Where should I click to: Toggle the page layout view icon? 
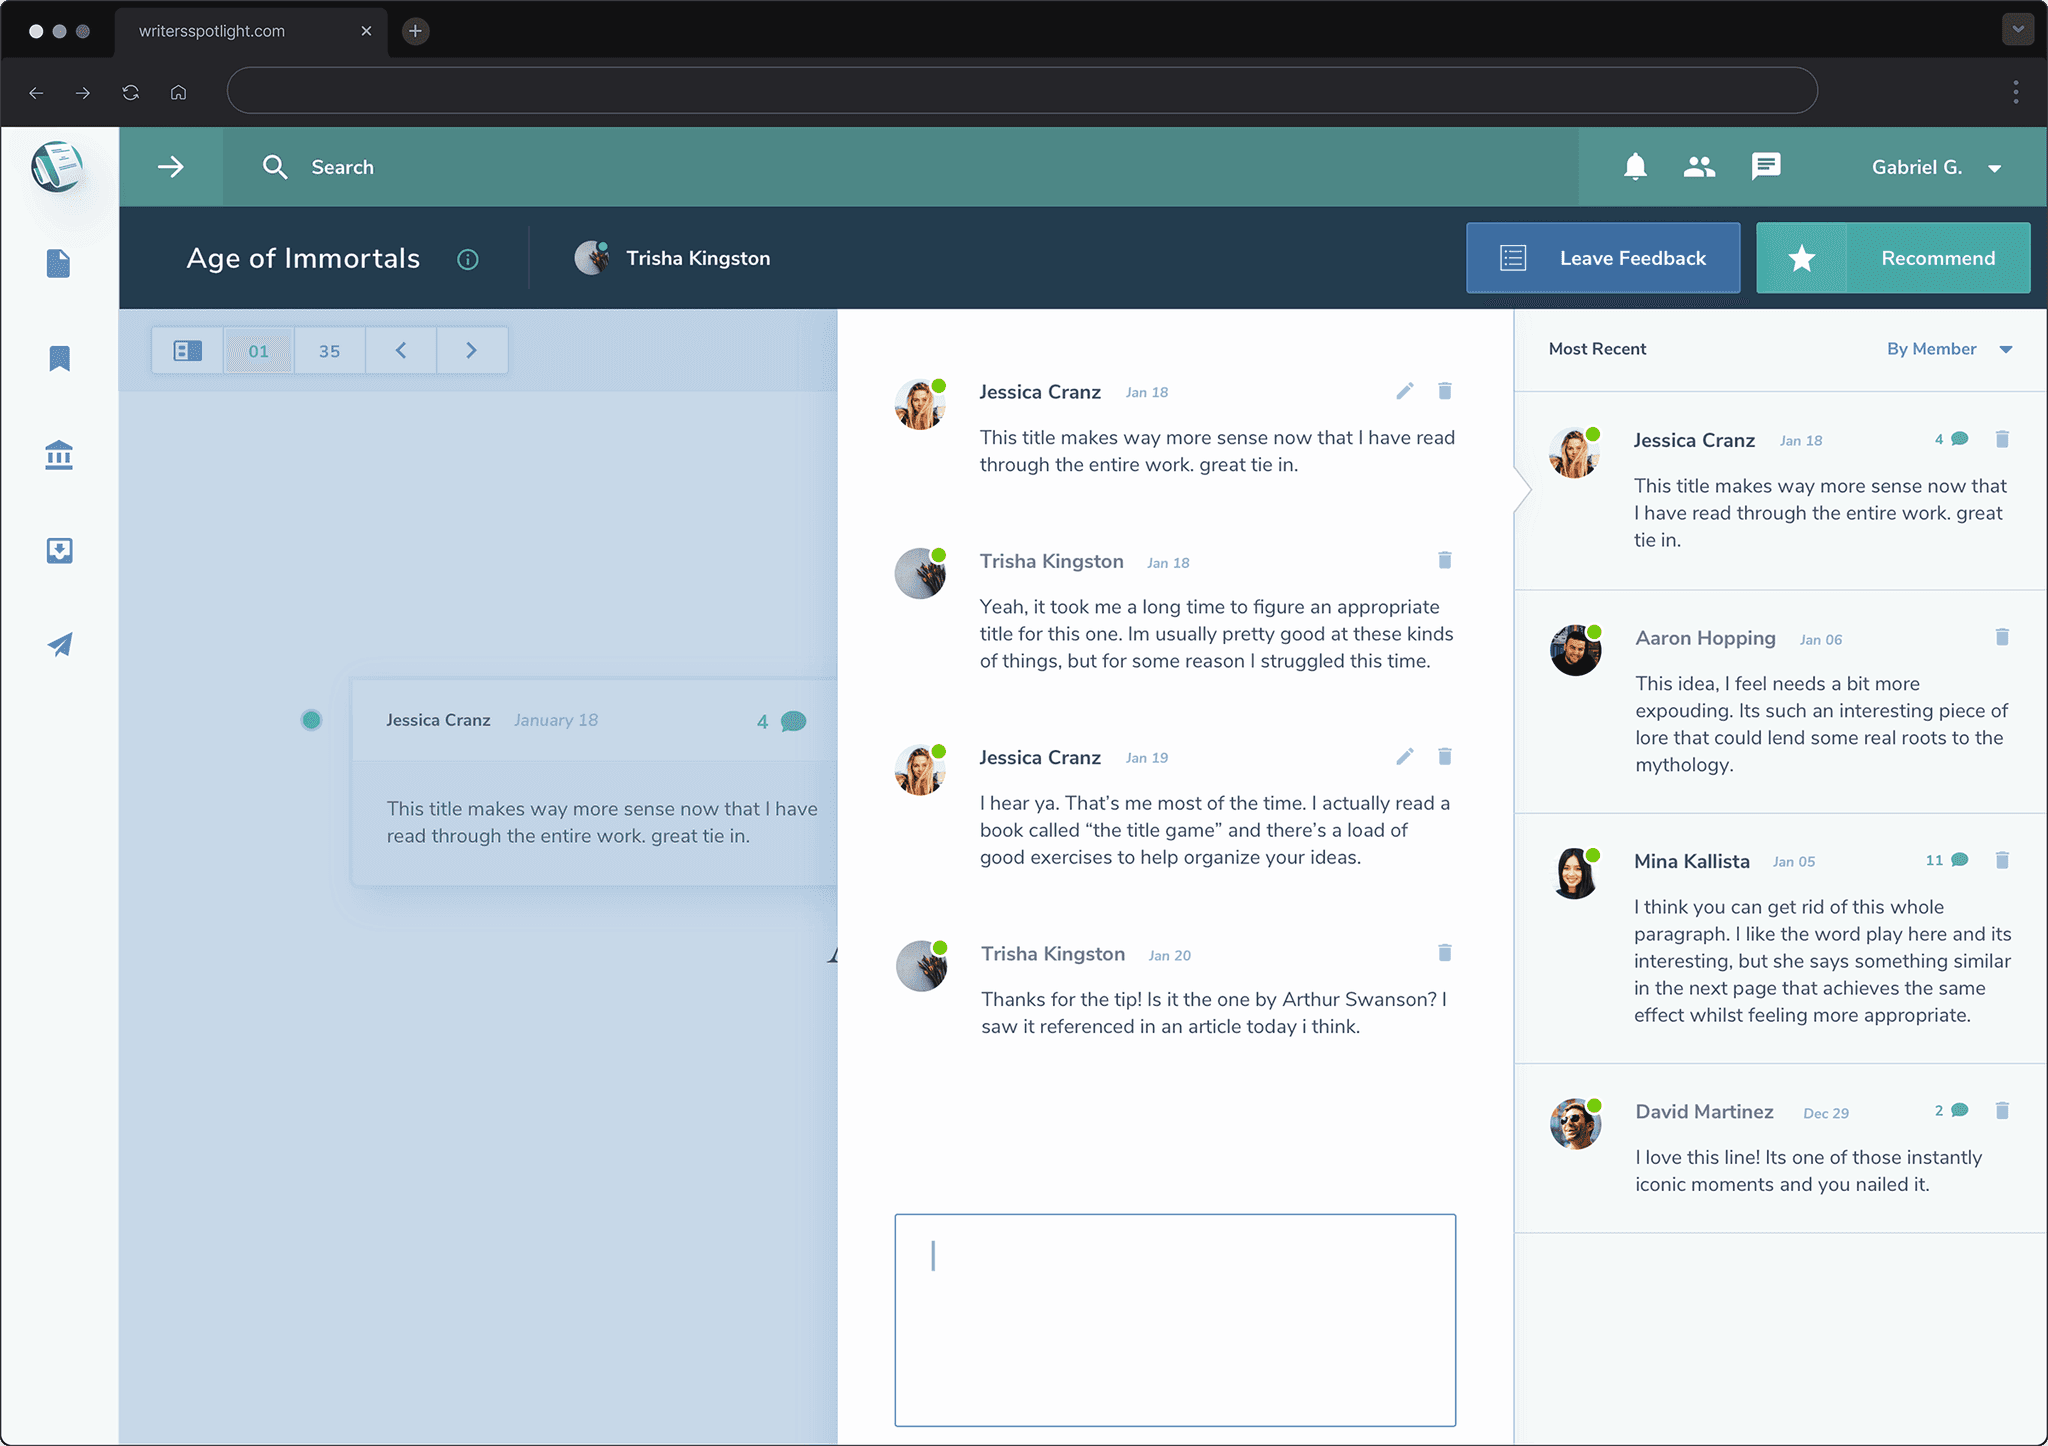[187, 351]
